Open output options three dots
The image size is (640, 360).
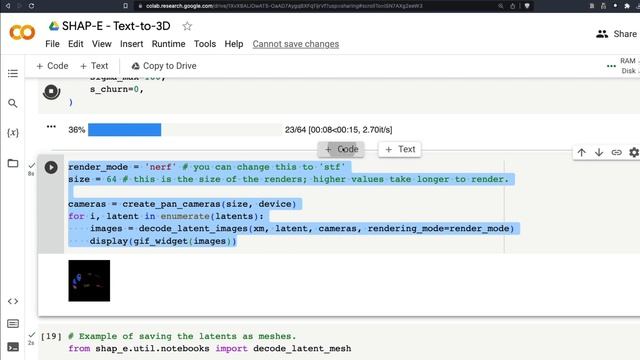click(51, 127)
